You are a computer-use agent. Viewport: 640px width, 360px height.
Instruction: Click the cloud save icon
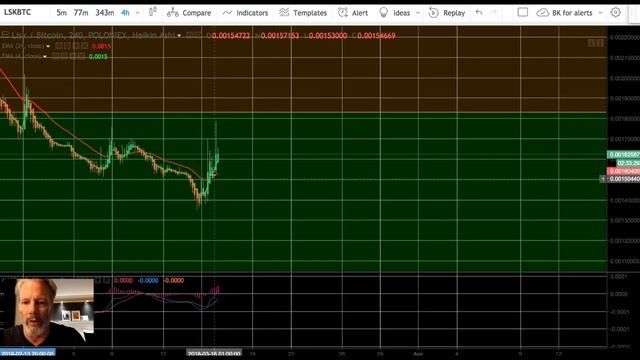[x=542, y=13]
